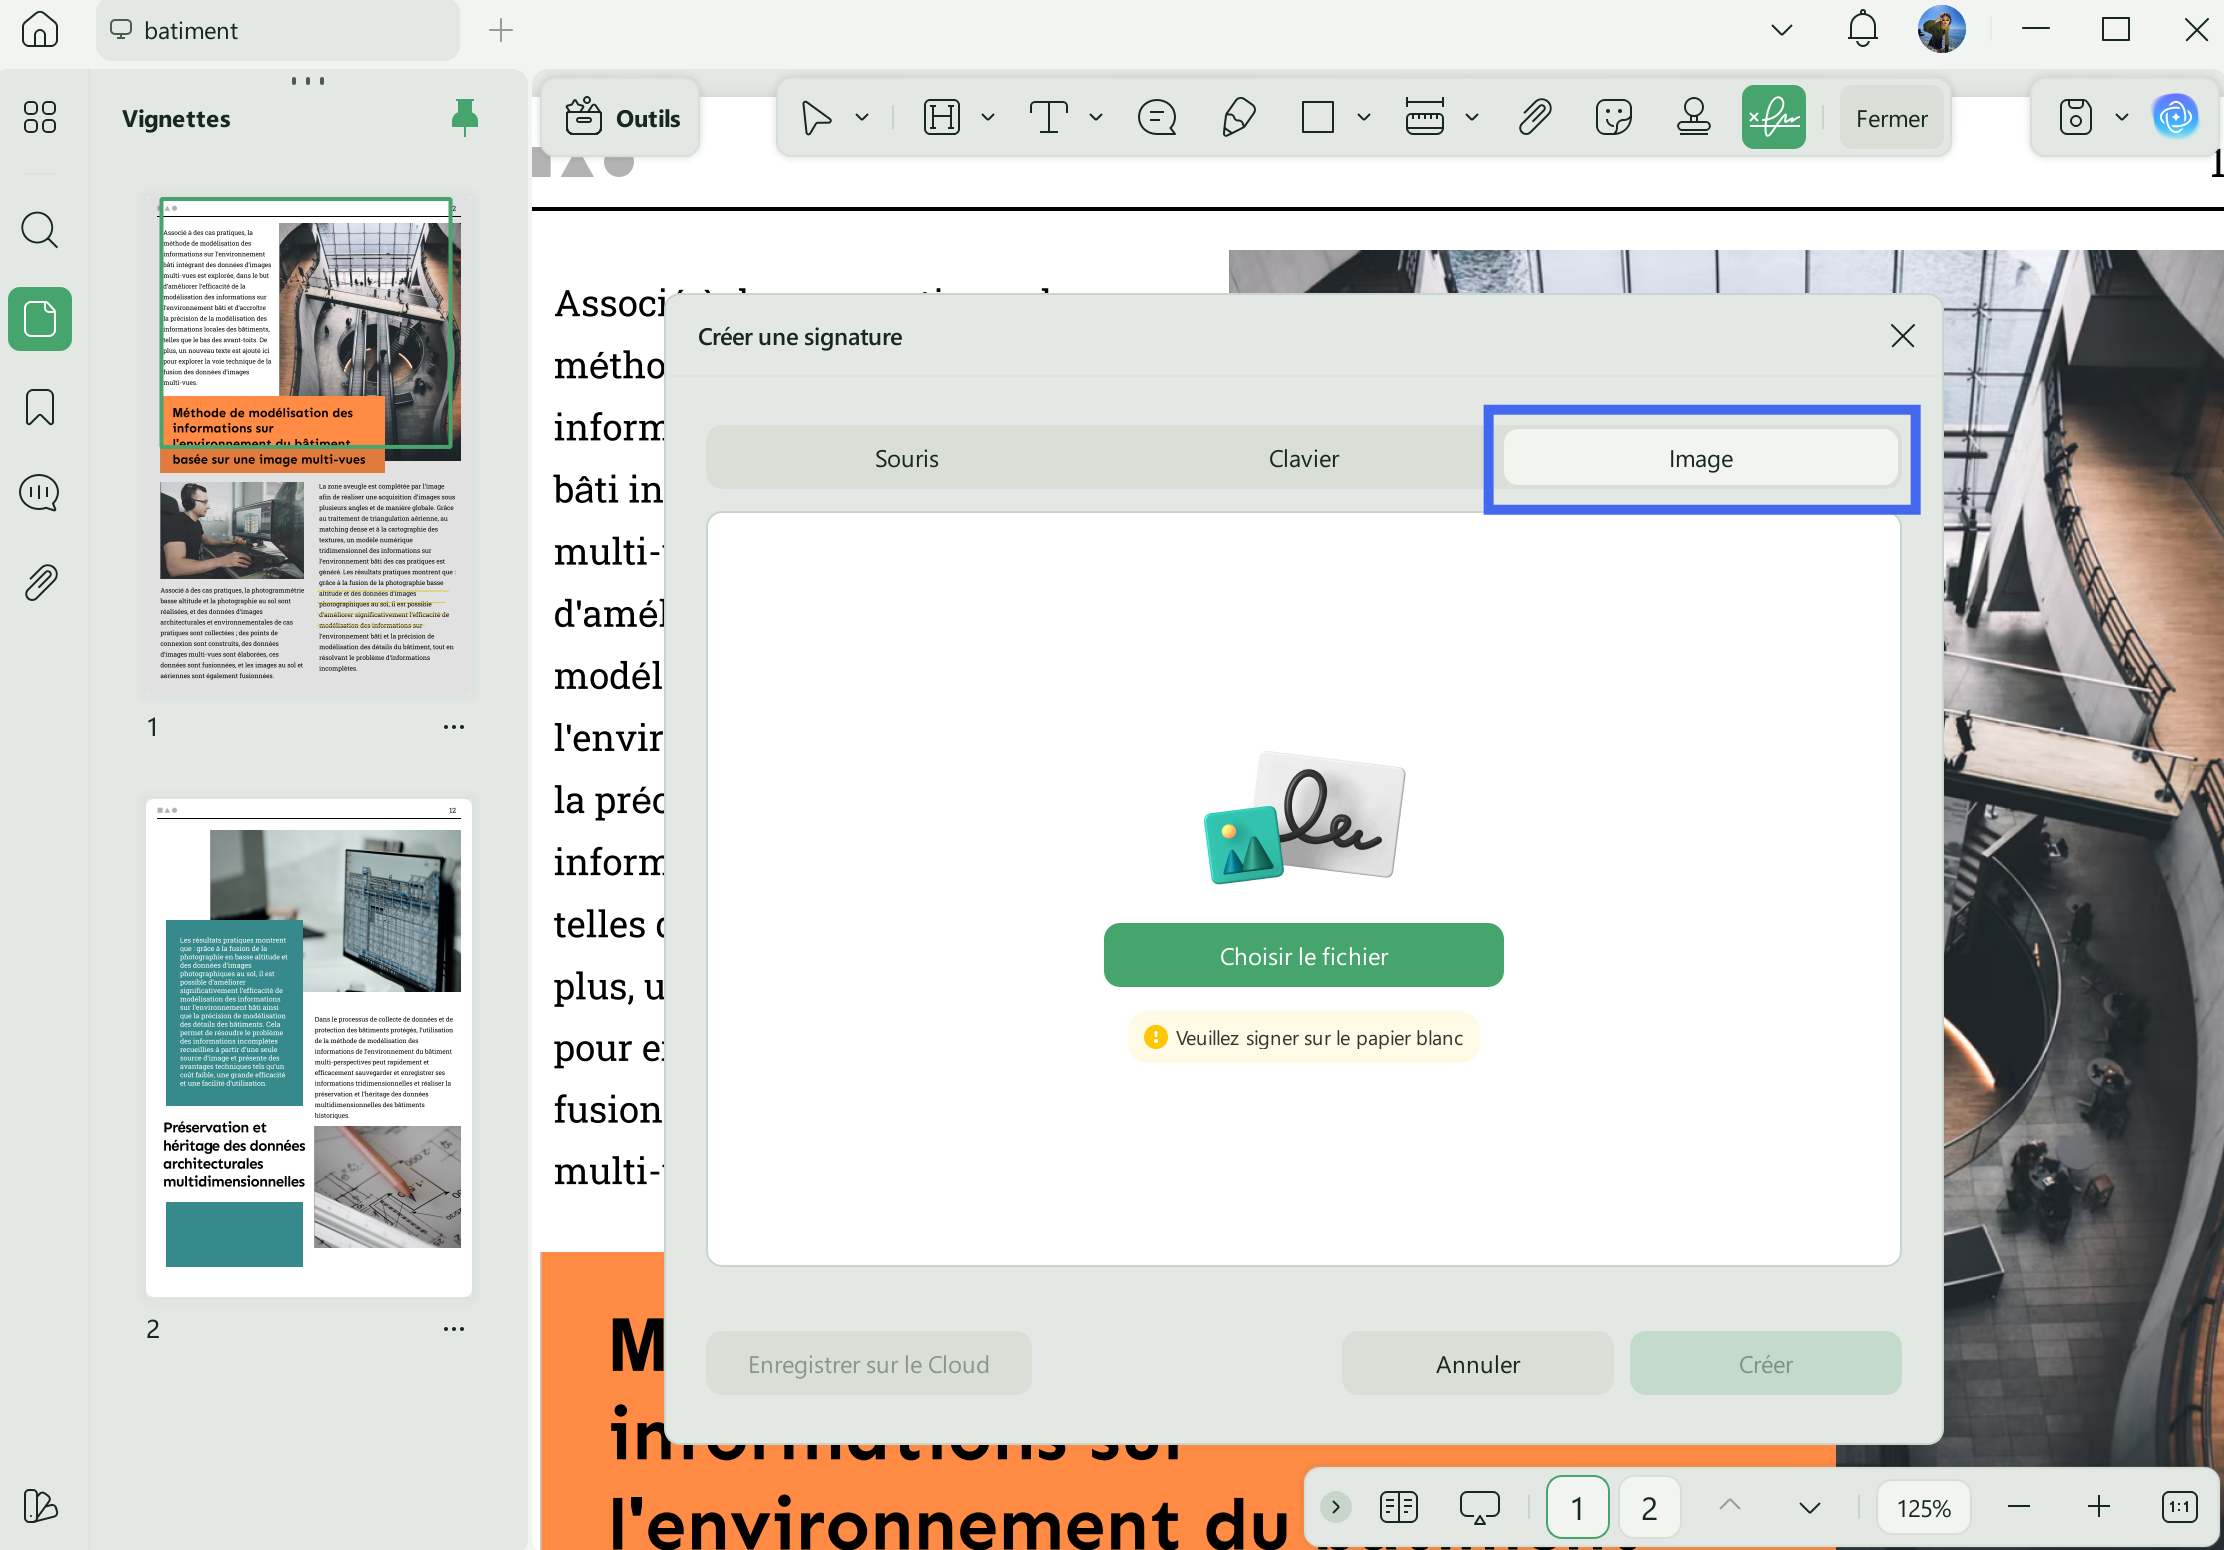Select the Vignettes page panel icon
Viewport: 2224px width, 1550px height.
click(40, 319)
